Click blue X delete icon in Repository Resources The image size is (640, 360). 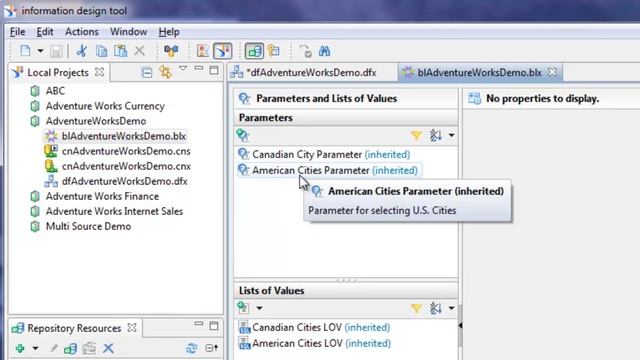(108, 348)
